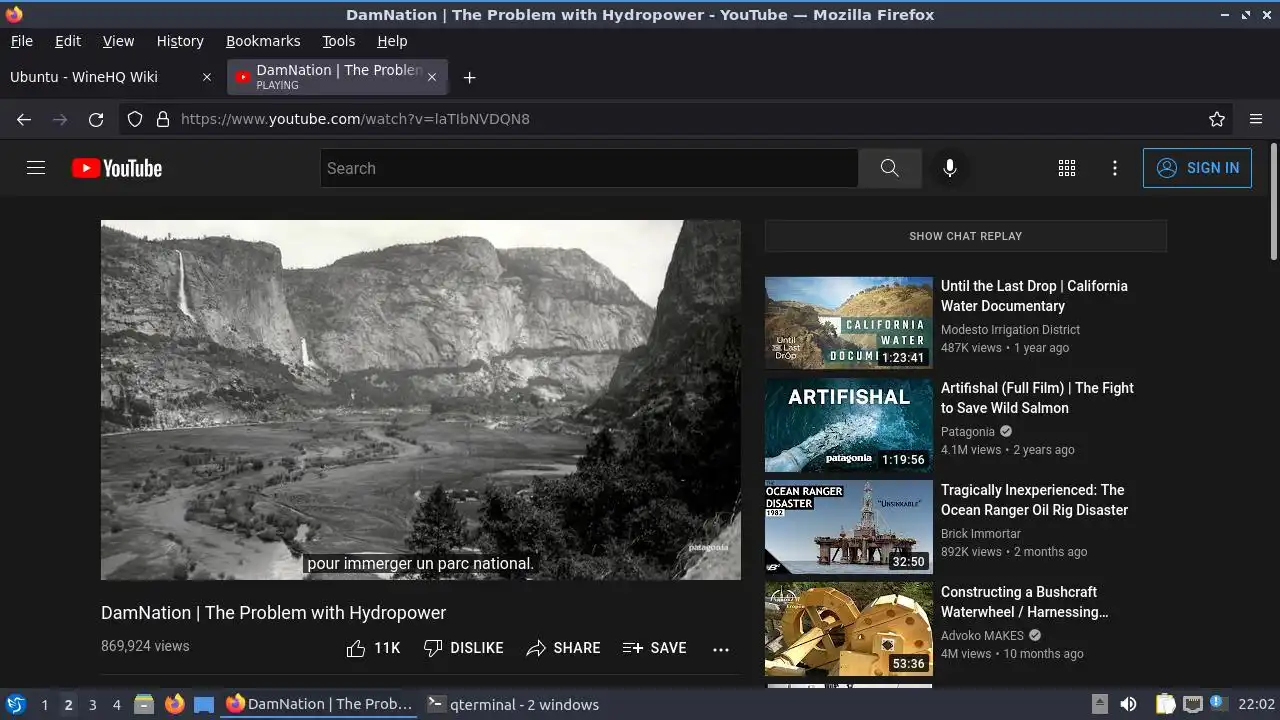Close the Ubuntu WineHQ Wiki tab
1280x720 pixels.
coord(207,77)
